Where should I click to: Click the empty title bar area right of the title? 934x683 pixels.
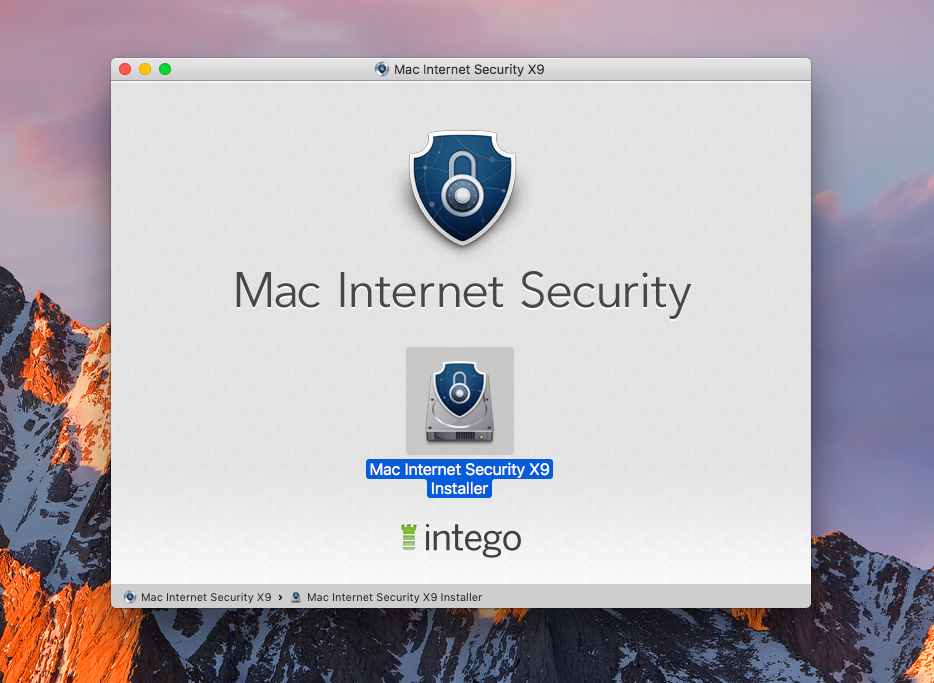(673, 69)
